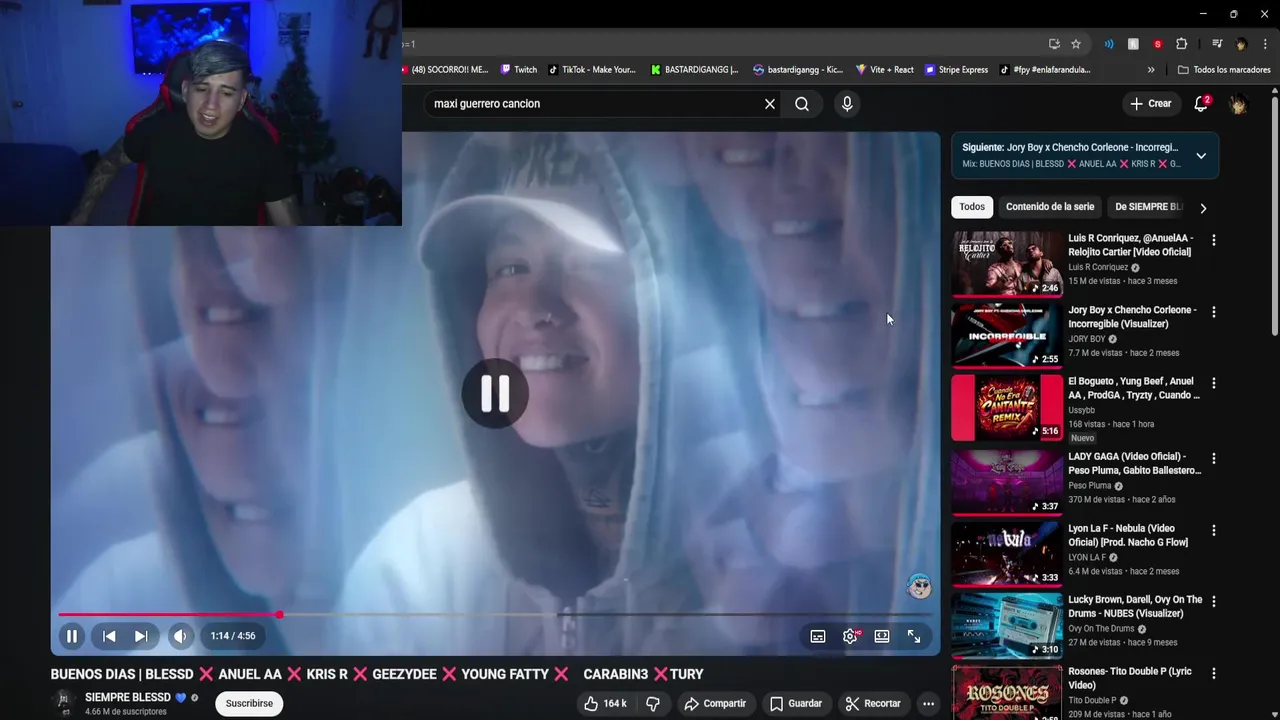Skip to the next video

click(x=141, y=636)
